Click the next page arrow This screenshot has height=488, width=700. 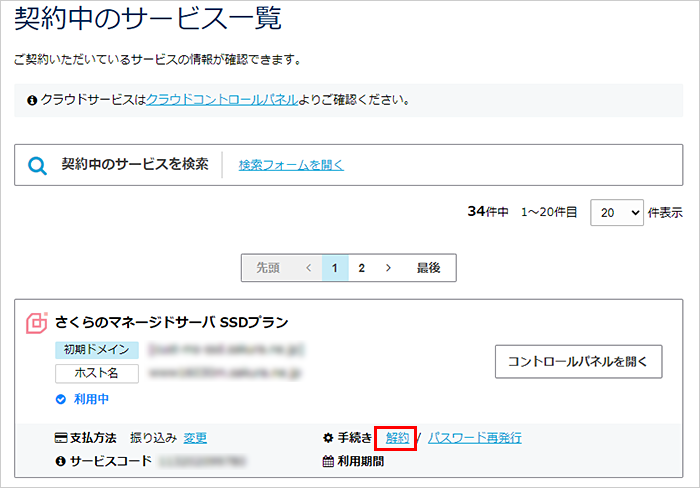coord(388,268)
